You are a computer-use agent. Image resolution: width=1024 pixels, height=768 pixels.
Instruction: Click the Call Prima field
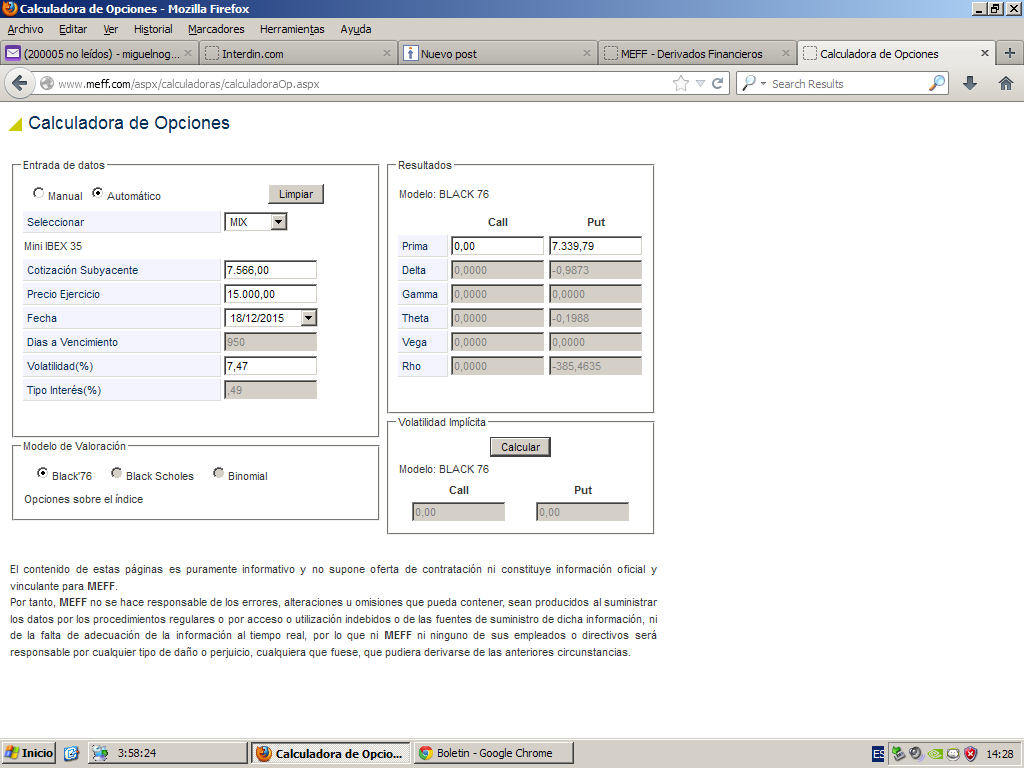tap(497, 246)
